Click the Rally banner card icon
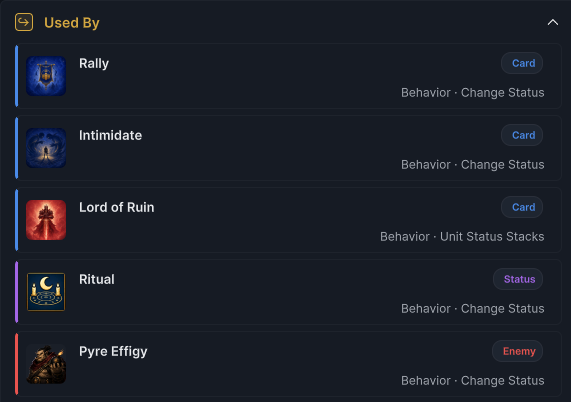This screenshot has height=402, width=571. pyautogui.click(x=46, y=76)
